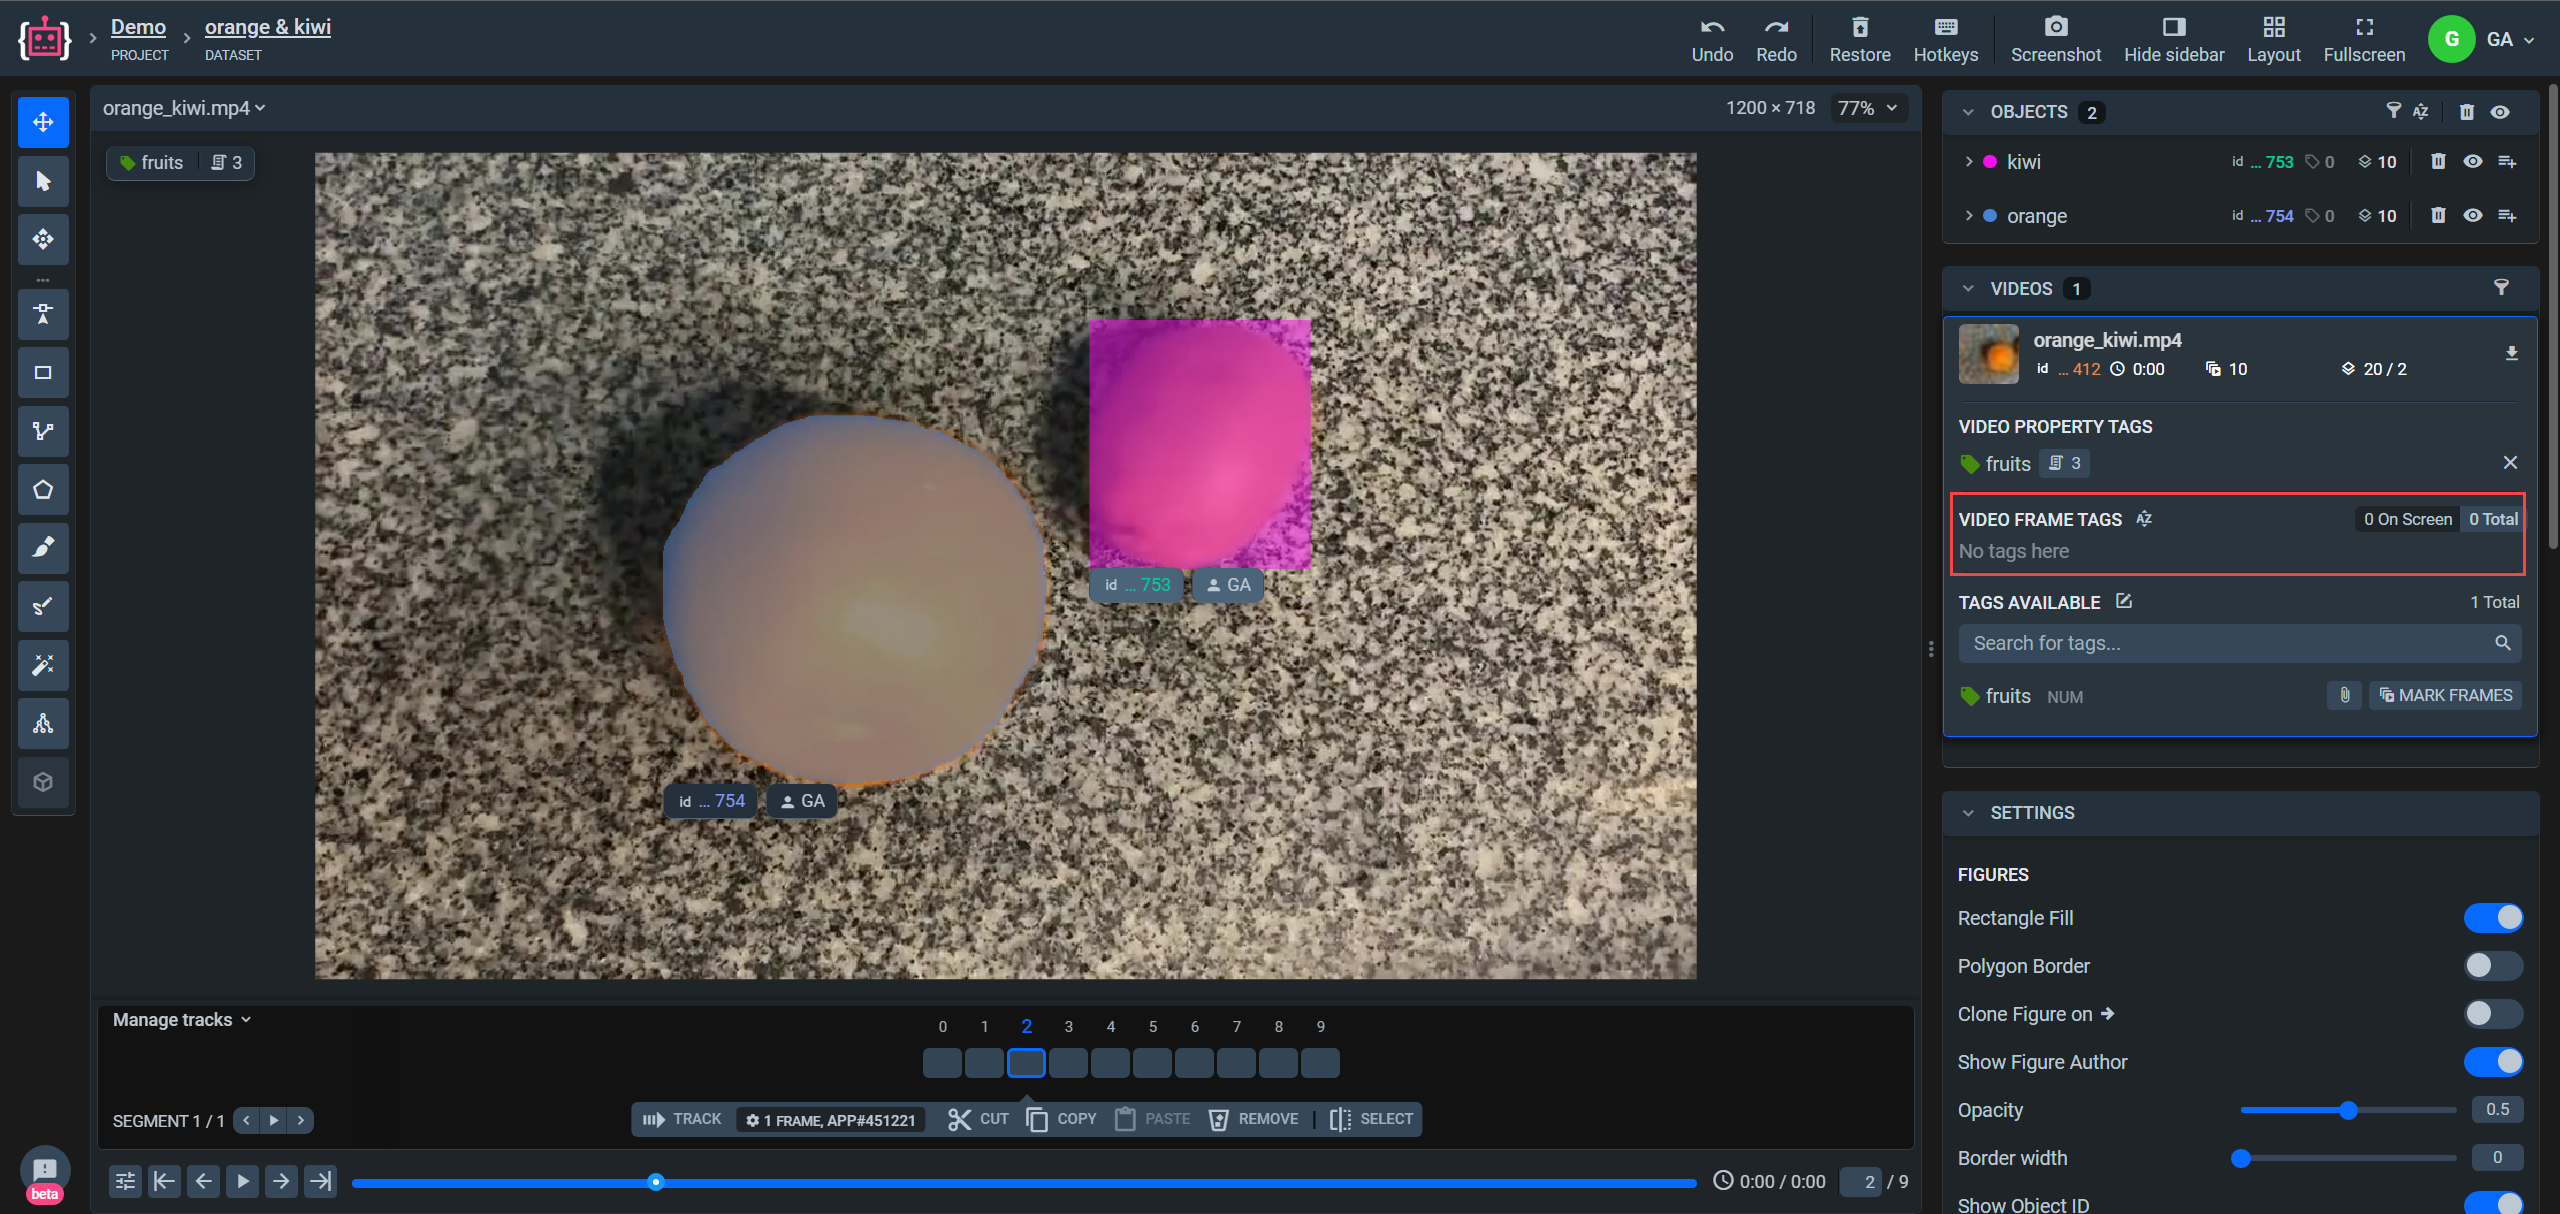The width and height of the screenshot is (2560, 1214).
Task: Expand the kiwi object row
Action: point(1968,161)
